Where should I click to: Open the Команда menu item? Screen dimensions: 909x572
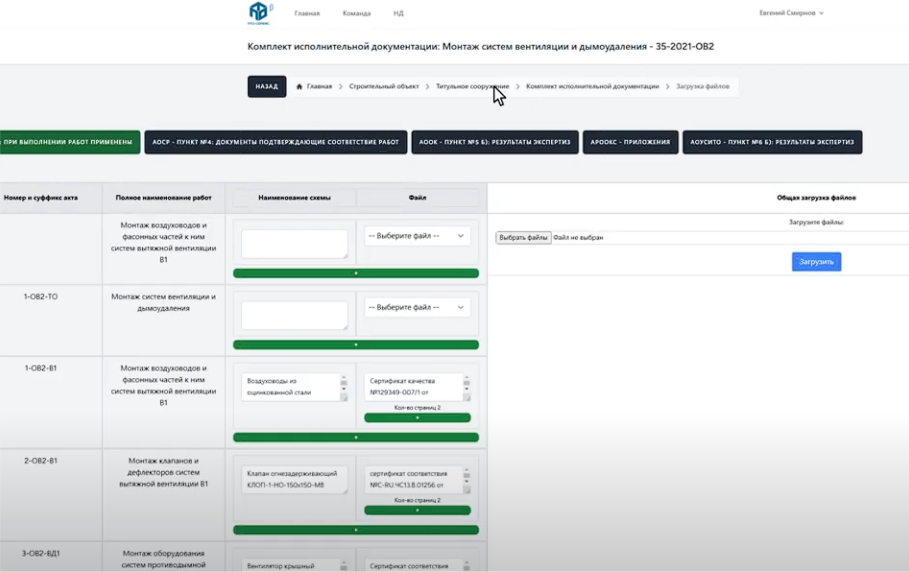(356, 14)
